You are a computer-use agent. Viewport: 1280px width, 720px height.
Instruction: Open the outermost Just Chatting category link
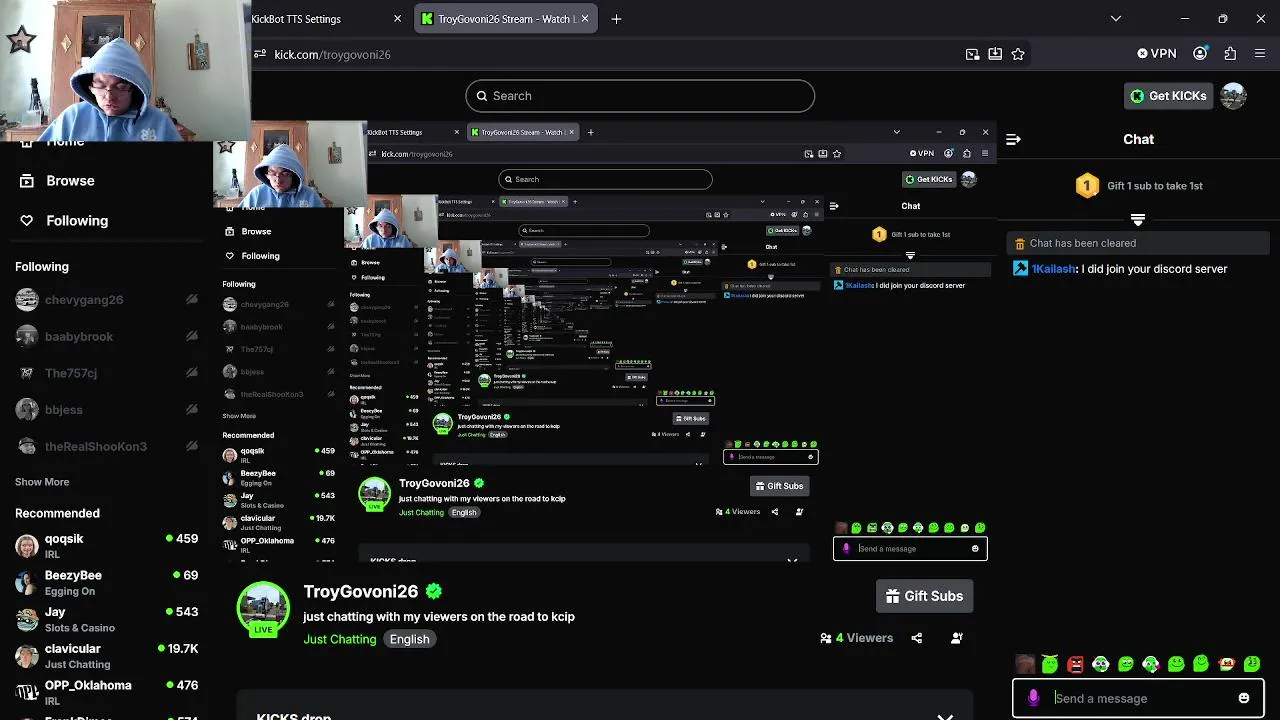pos(340,639)
